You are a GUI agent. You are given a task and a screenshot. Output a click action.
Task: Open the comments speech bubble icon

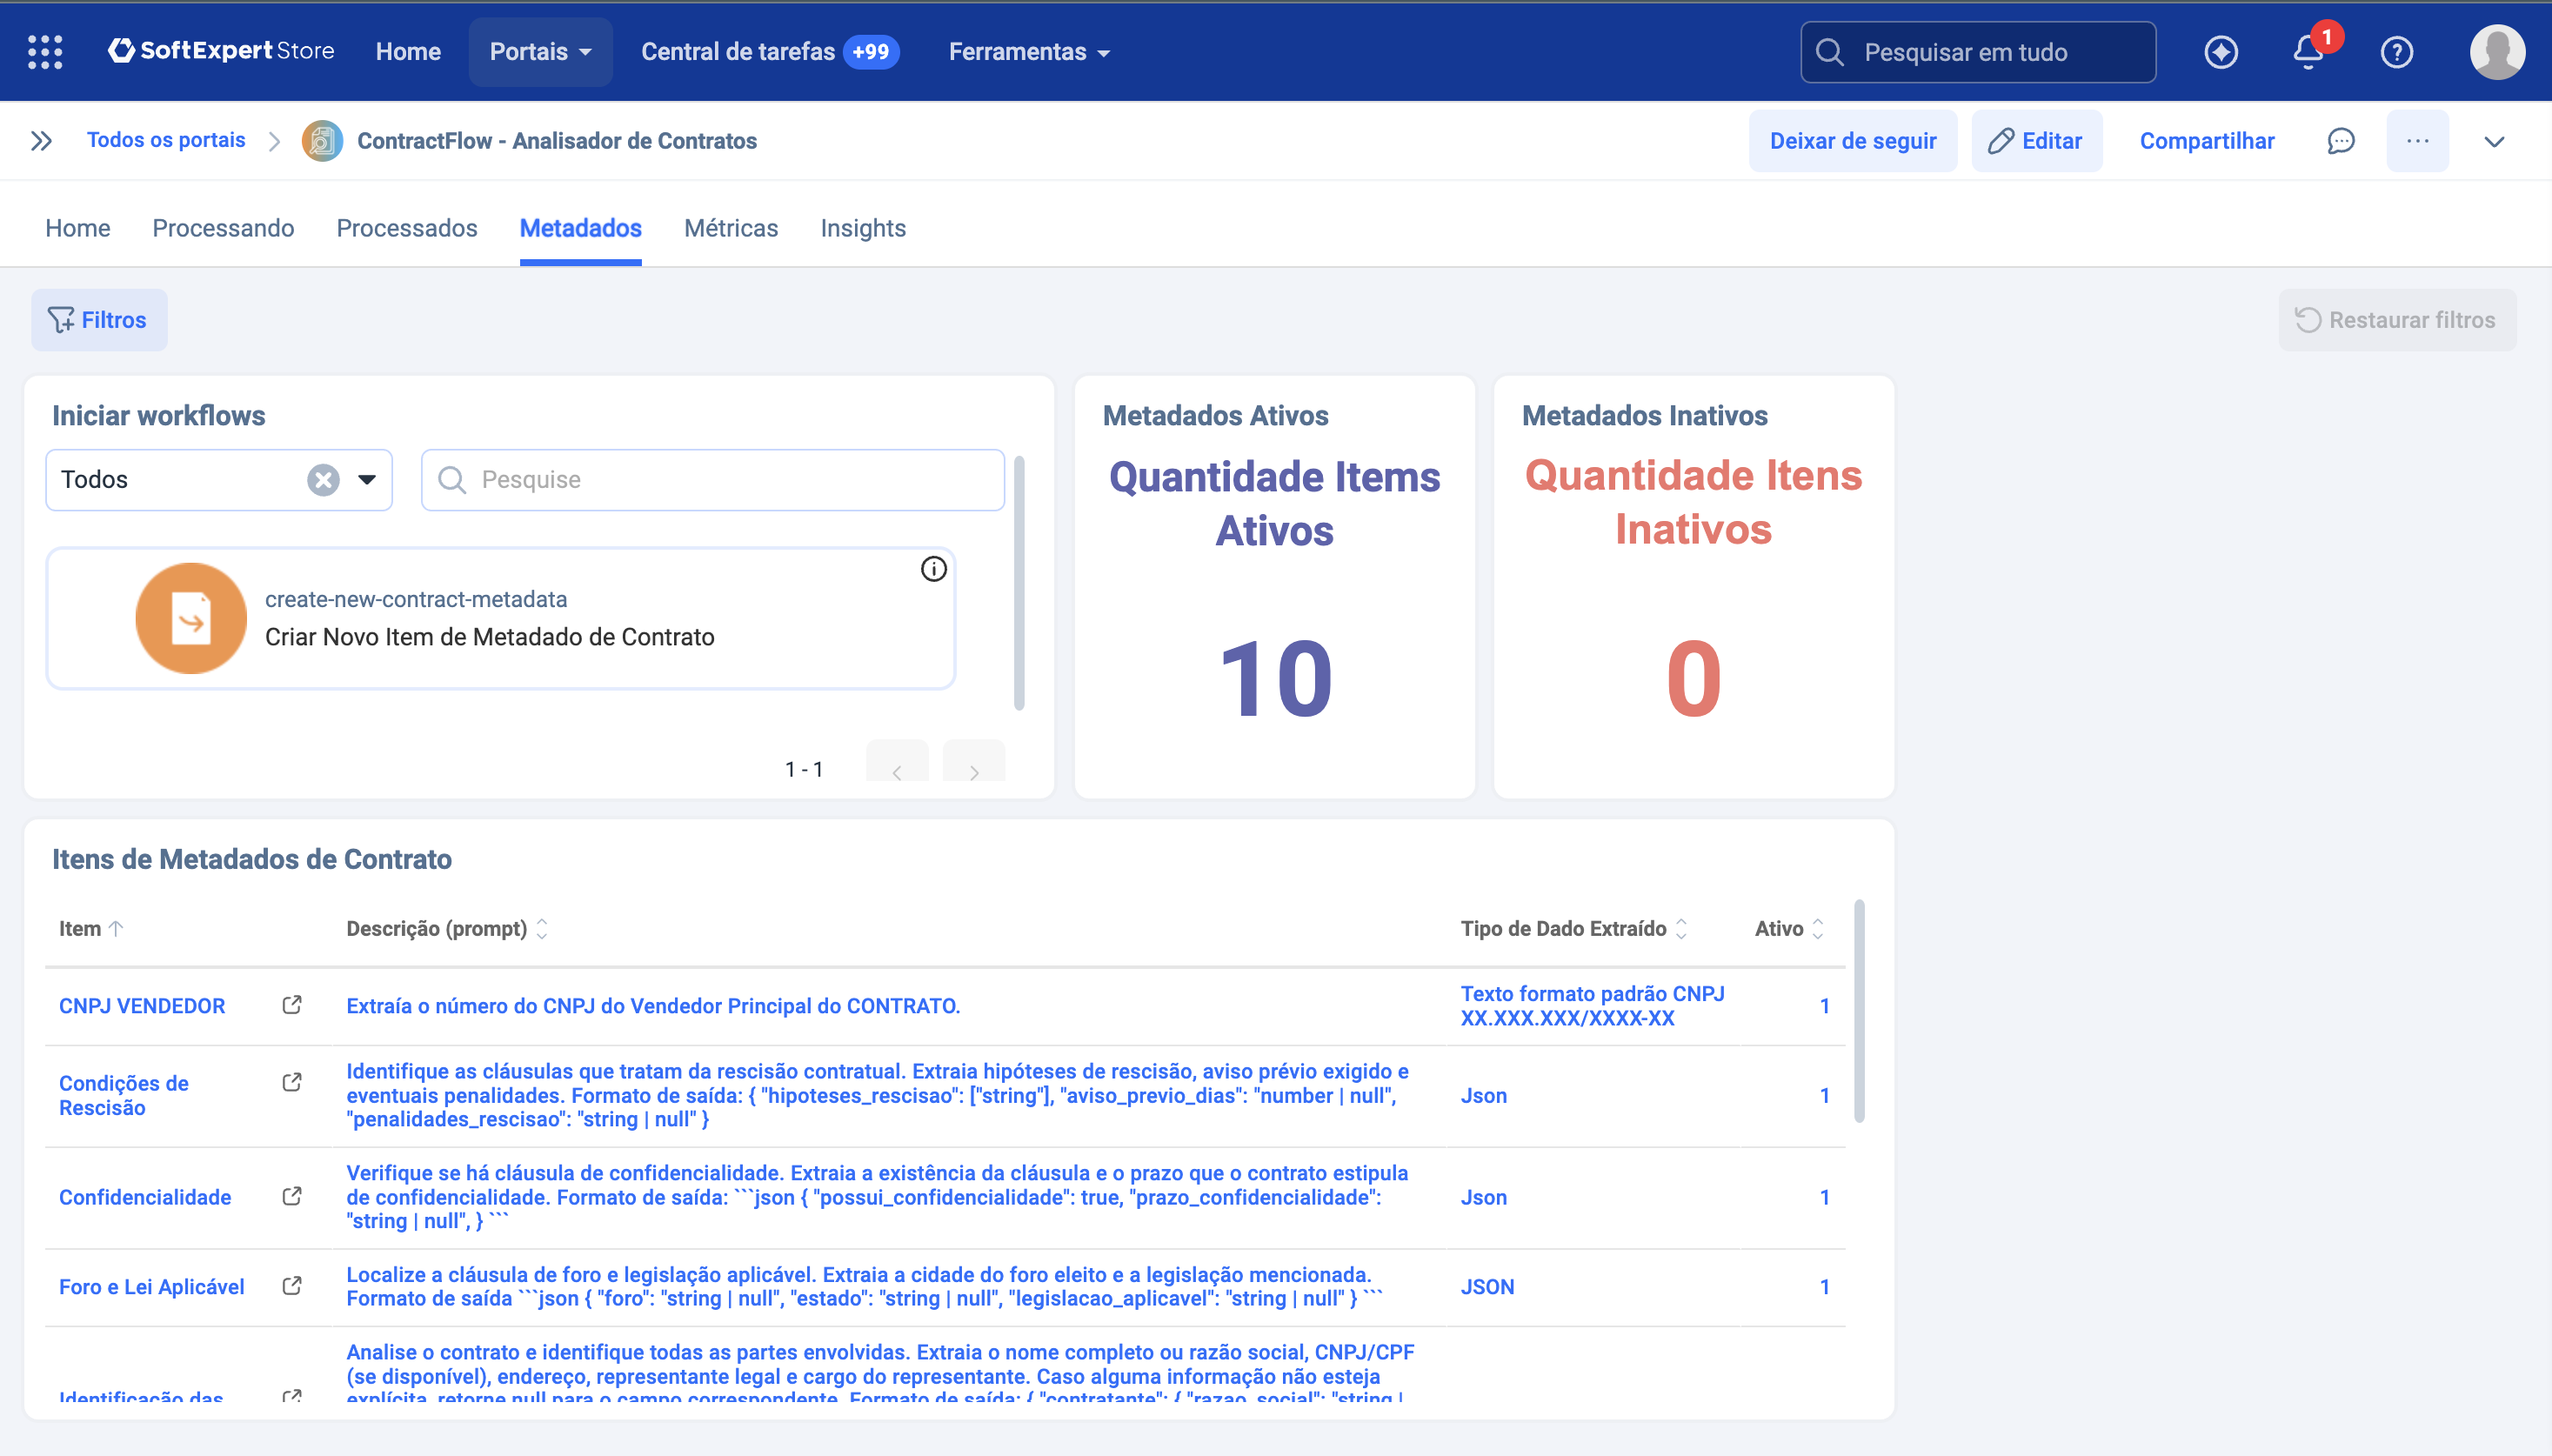pos(2339,140)
